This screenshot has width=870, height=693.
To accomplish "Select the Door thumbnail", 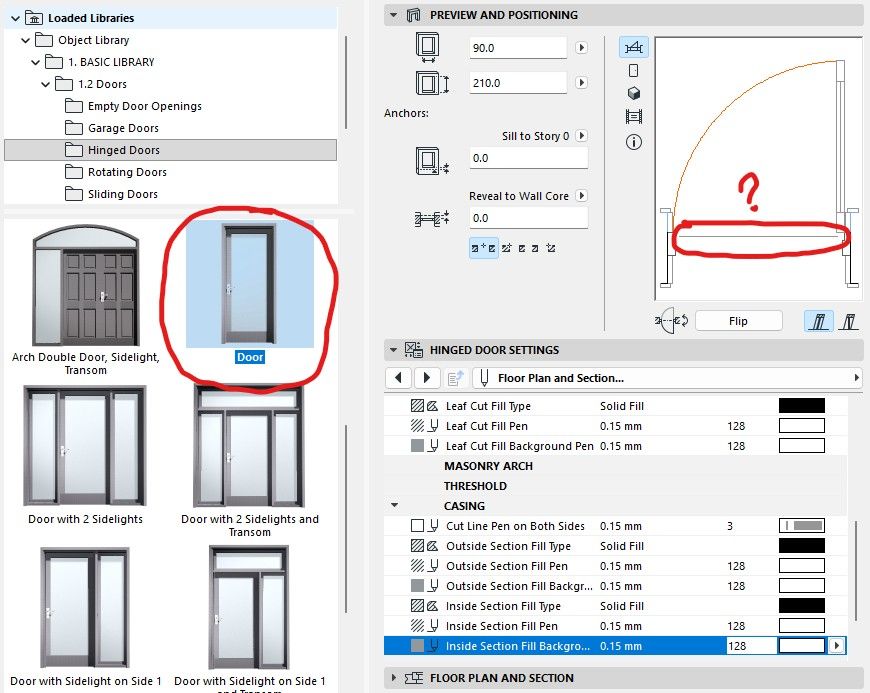I will pos(250,284).
